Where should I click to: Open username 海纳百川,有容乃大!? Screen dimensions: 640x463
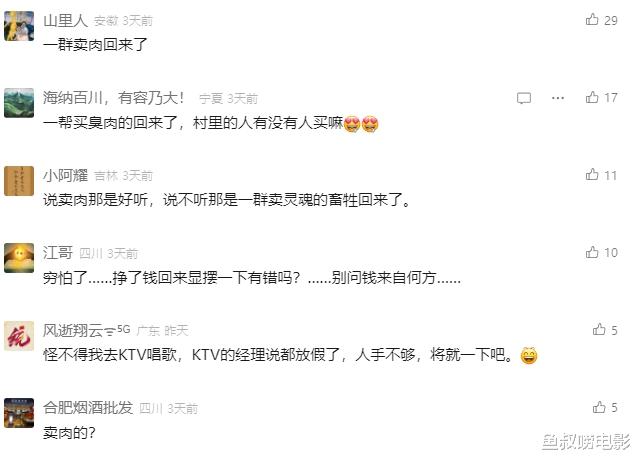(114, 98)
